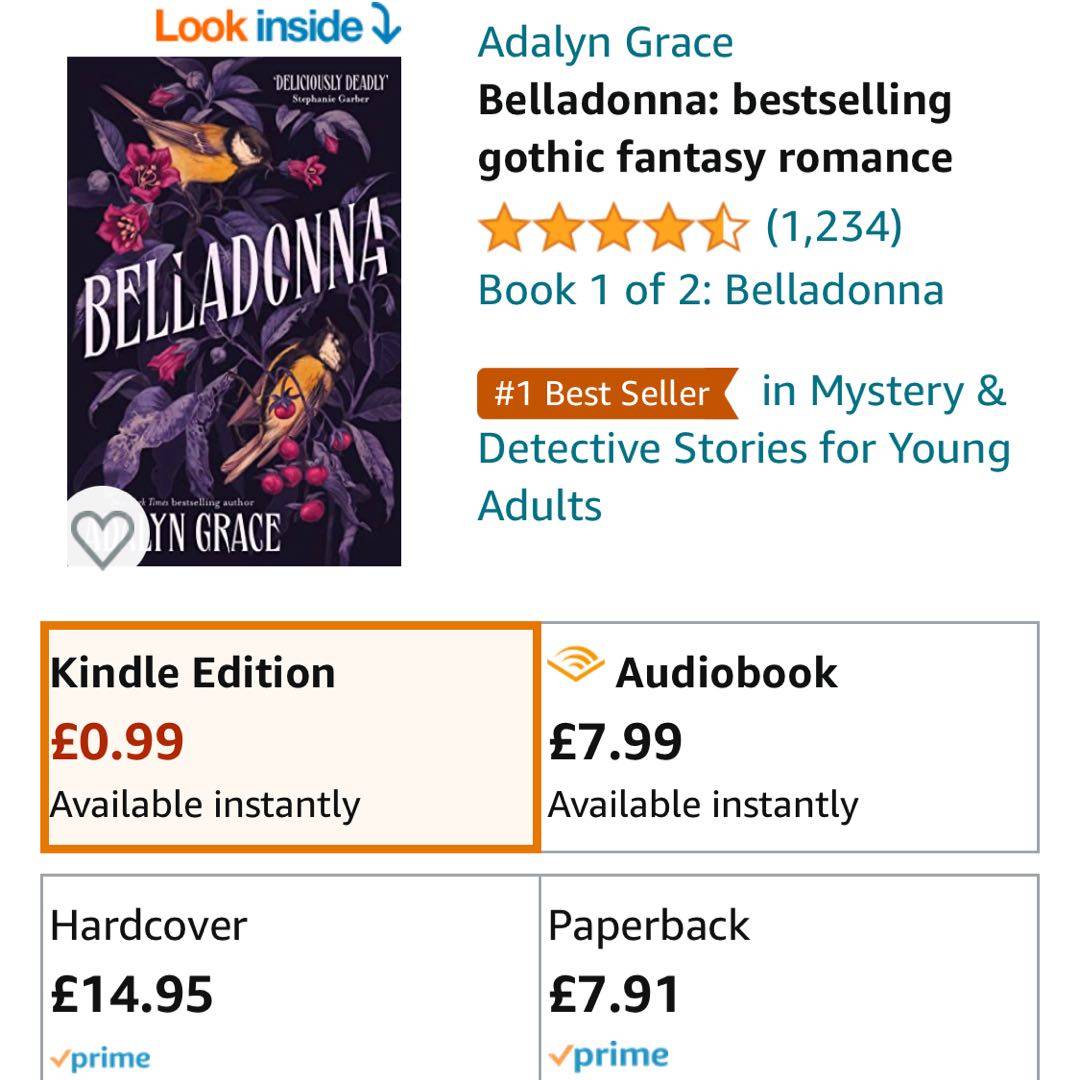
Task: Click the star rating icons
Action: click(x=613, y=228)
